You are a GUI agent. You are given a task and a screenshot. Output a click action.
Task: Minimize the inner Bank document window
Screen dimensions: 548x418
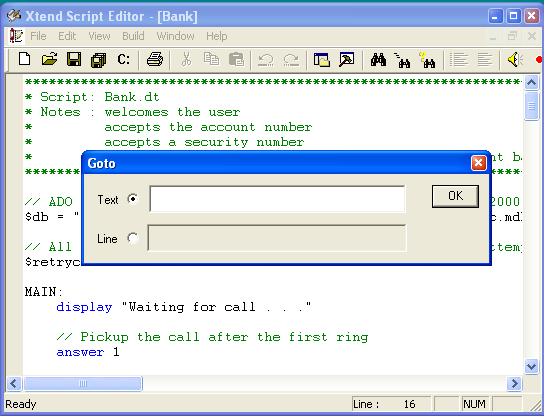pos(493,36)
